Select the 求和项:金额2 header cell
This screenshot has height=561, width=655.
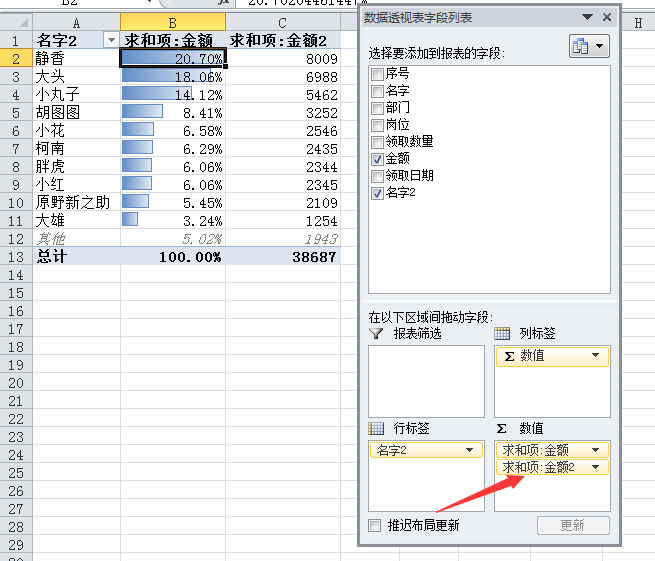coord(283,40)
